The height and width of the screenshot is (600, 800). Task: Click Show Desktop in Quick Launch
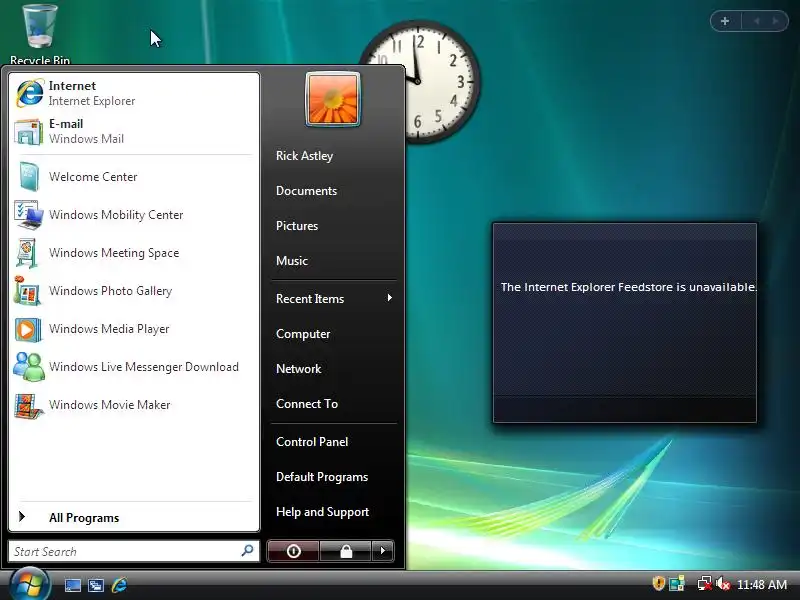point(72,585)
